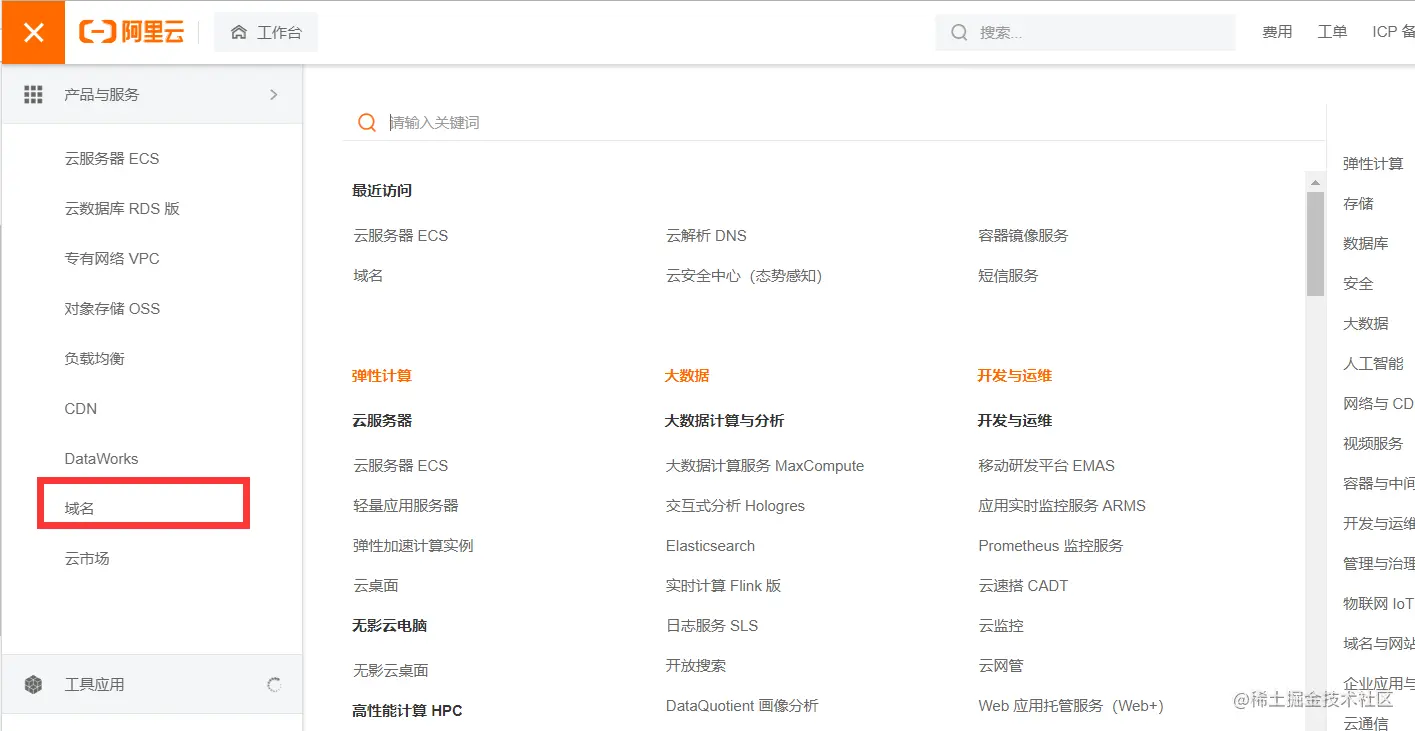Jump to 数据库 category
The width and height of the screenshot is (1415, 731).
click(x=1366, y=243)
